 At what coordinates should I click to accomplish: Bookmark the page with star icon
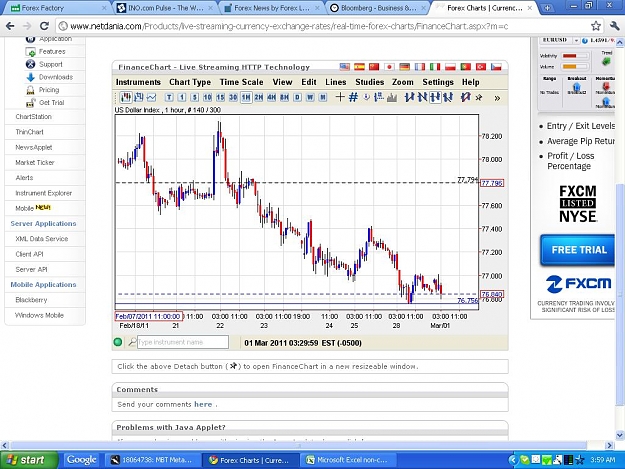pos(596,26)
